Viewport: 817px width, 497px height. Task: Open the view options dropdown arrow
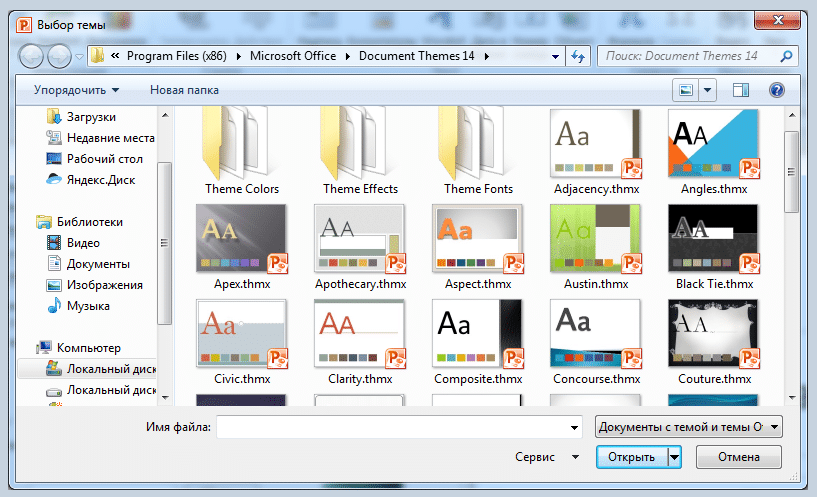click(x=707, y=90)
